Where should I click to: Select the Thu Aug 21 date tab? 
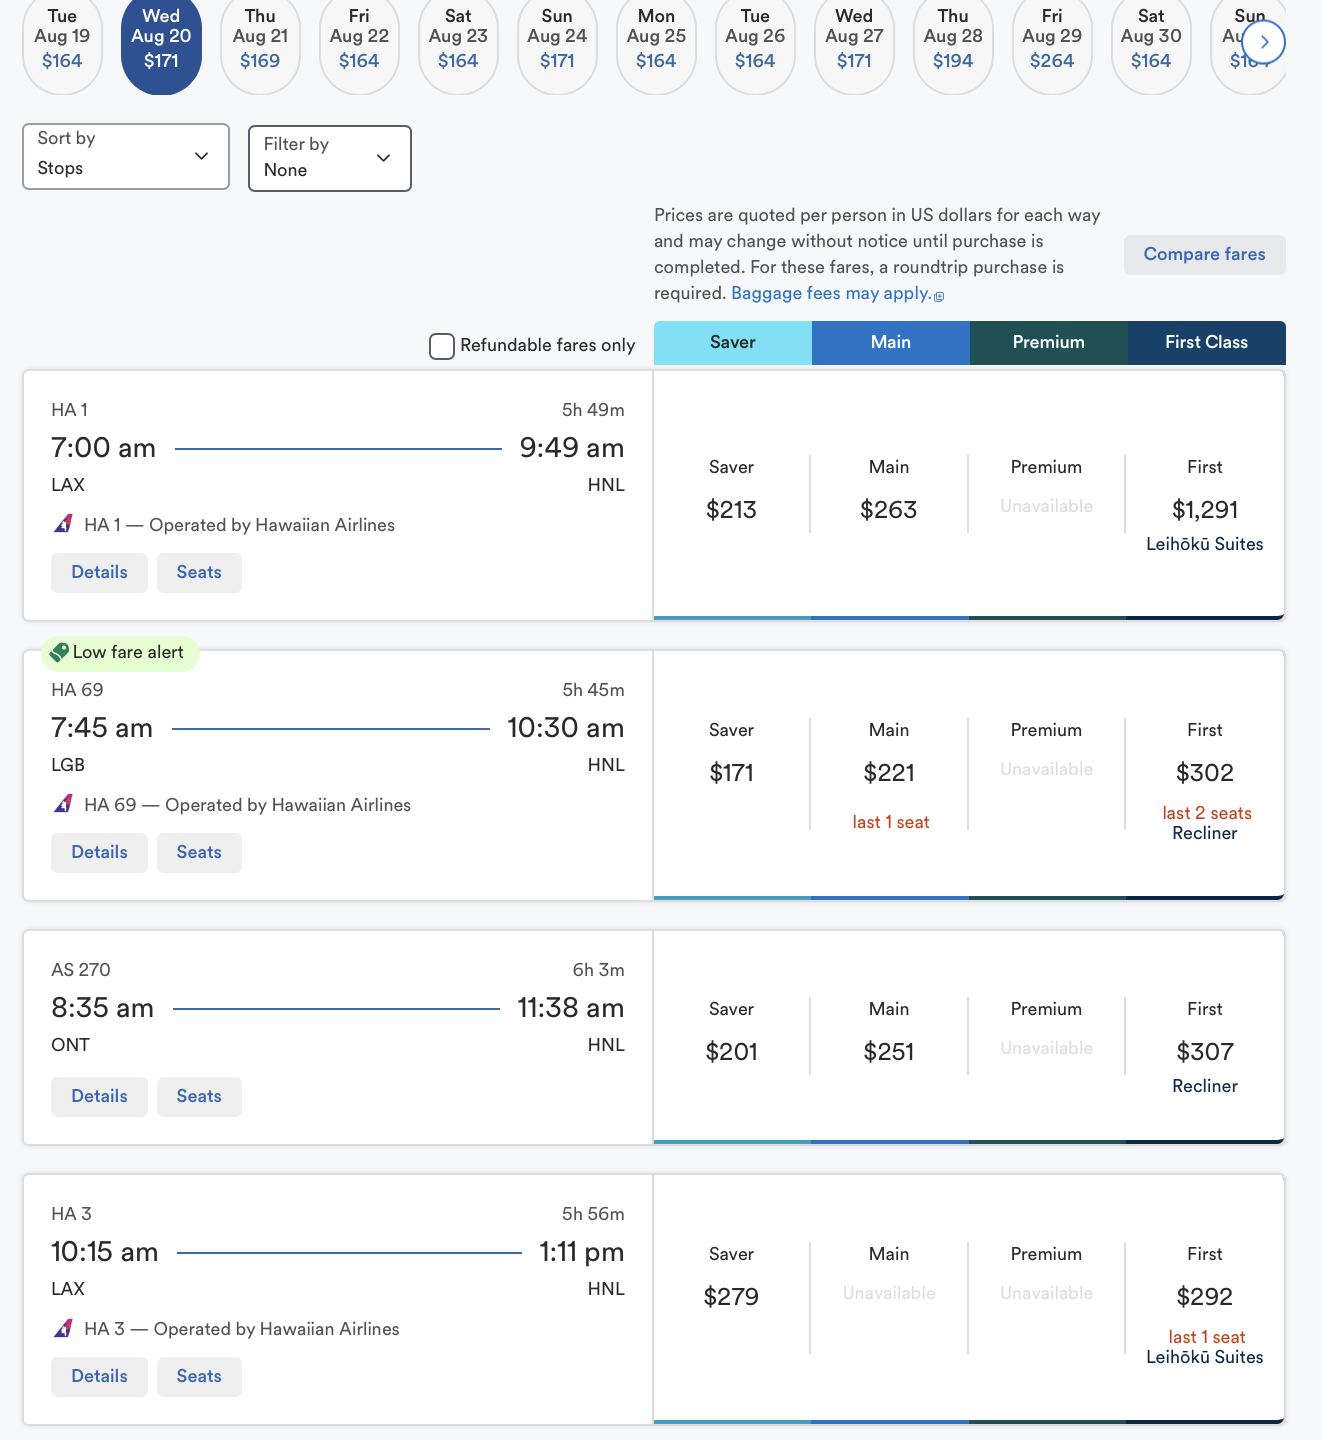(260, 40)
